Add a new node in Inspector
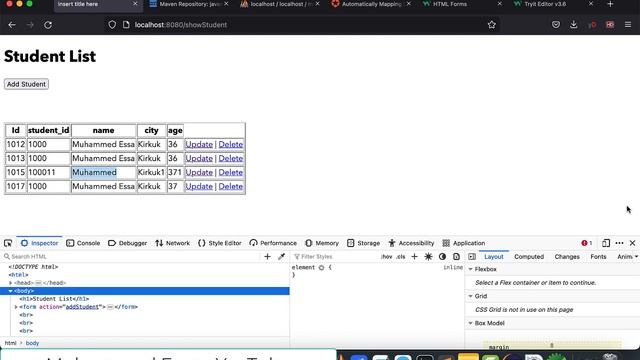Image resolution: width=640 pixels, height=360 pixels. click(267, 257)
